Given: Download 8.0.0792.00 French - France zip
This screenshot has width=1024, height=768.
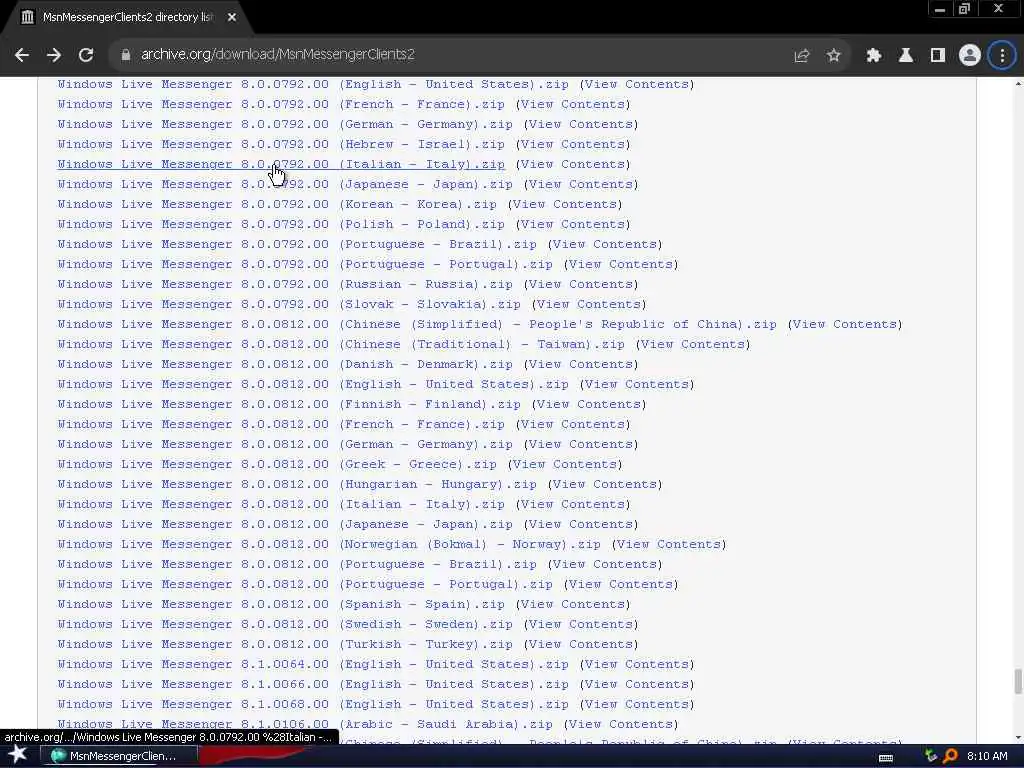Looking at the screenshot, I should 281,104.
